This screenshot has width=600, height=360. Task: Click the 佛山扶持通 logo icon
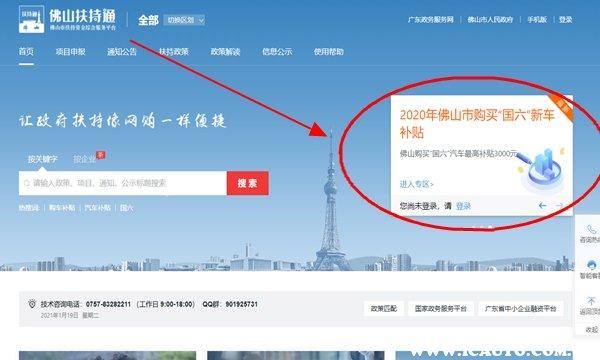31,19
